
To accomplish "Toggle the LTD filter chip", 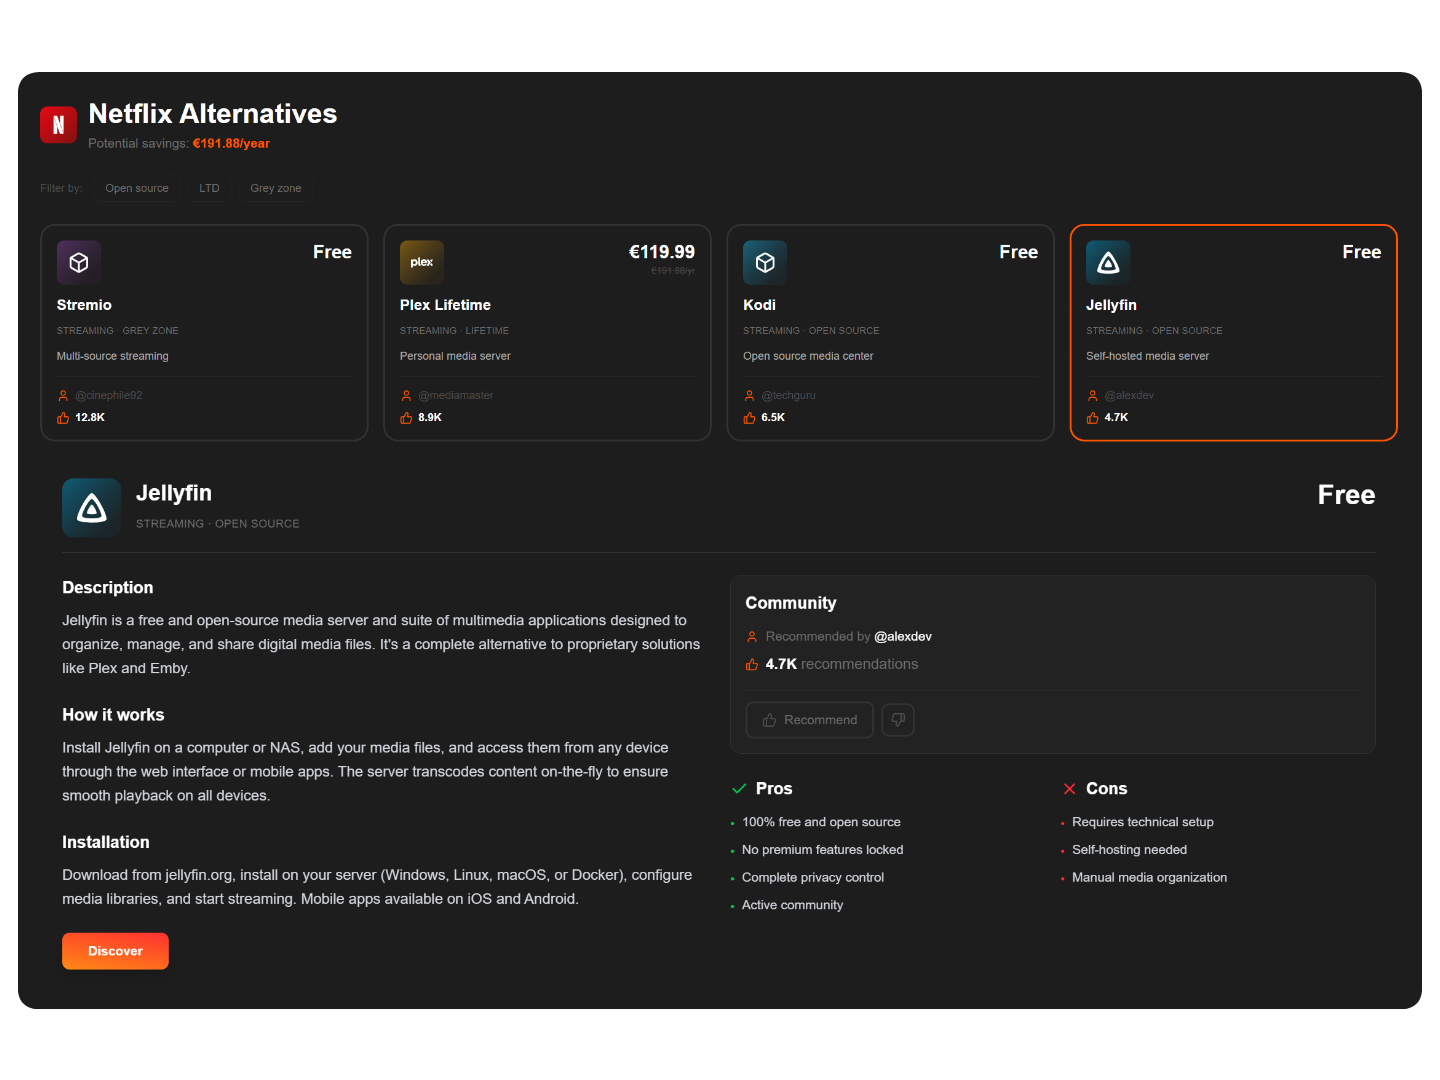I will click(x=209, y=188).
